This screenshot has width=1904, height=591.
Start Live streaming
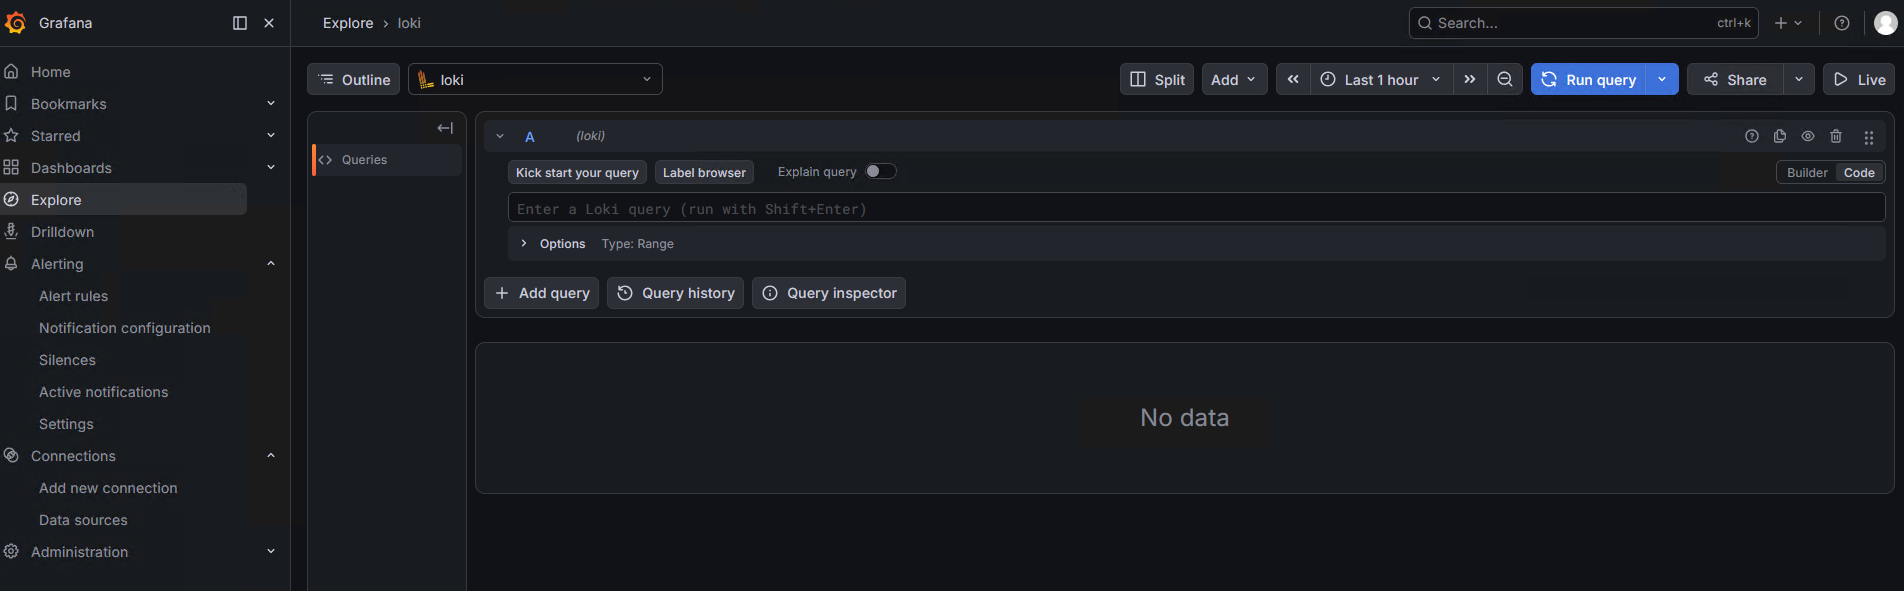1859,80
